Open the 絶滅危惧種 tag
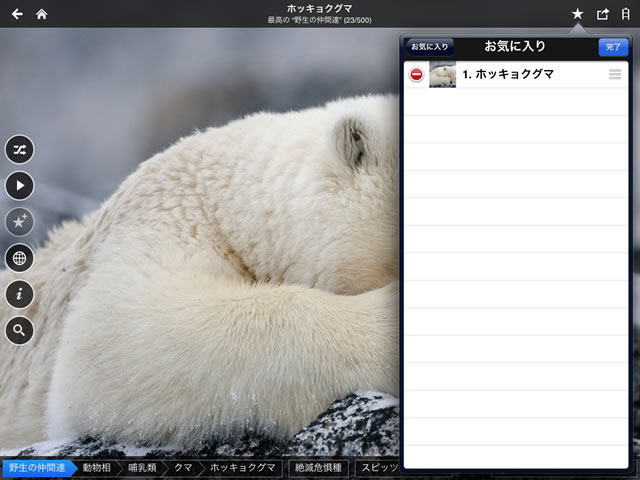The width and height of the screenshot is (640, 480). (318, 468)
